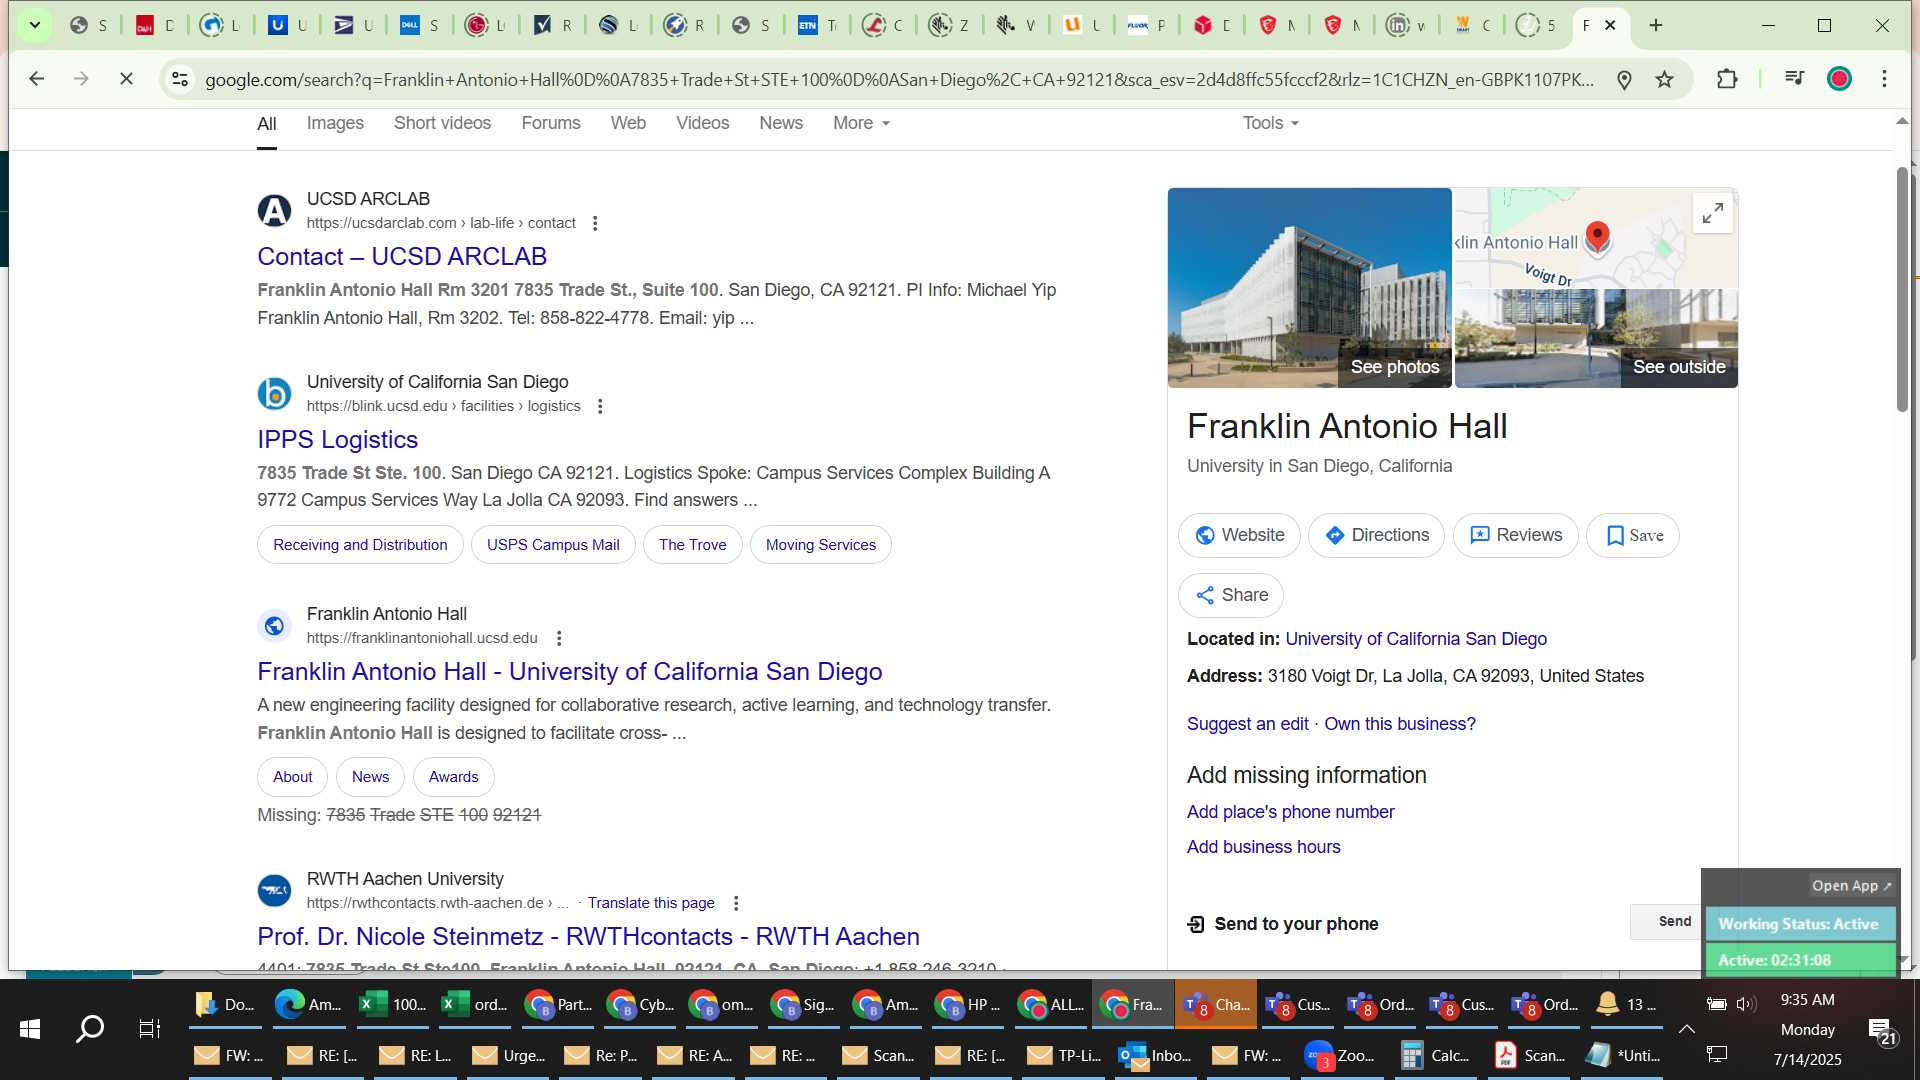Open Windows Start menu
This screenshot has width=1920, height=1080.
29,1029
